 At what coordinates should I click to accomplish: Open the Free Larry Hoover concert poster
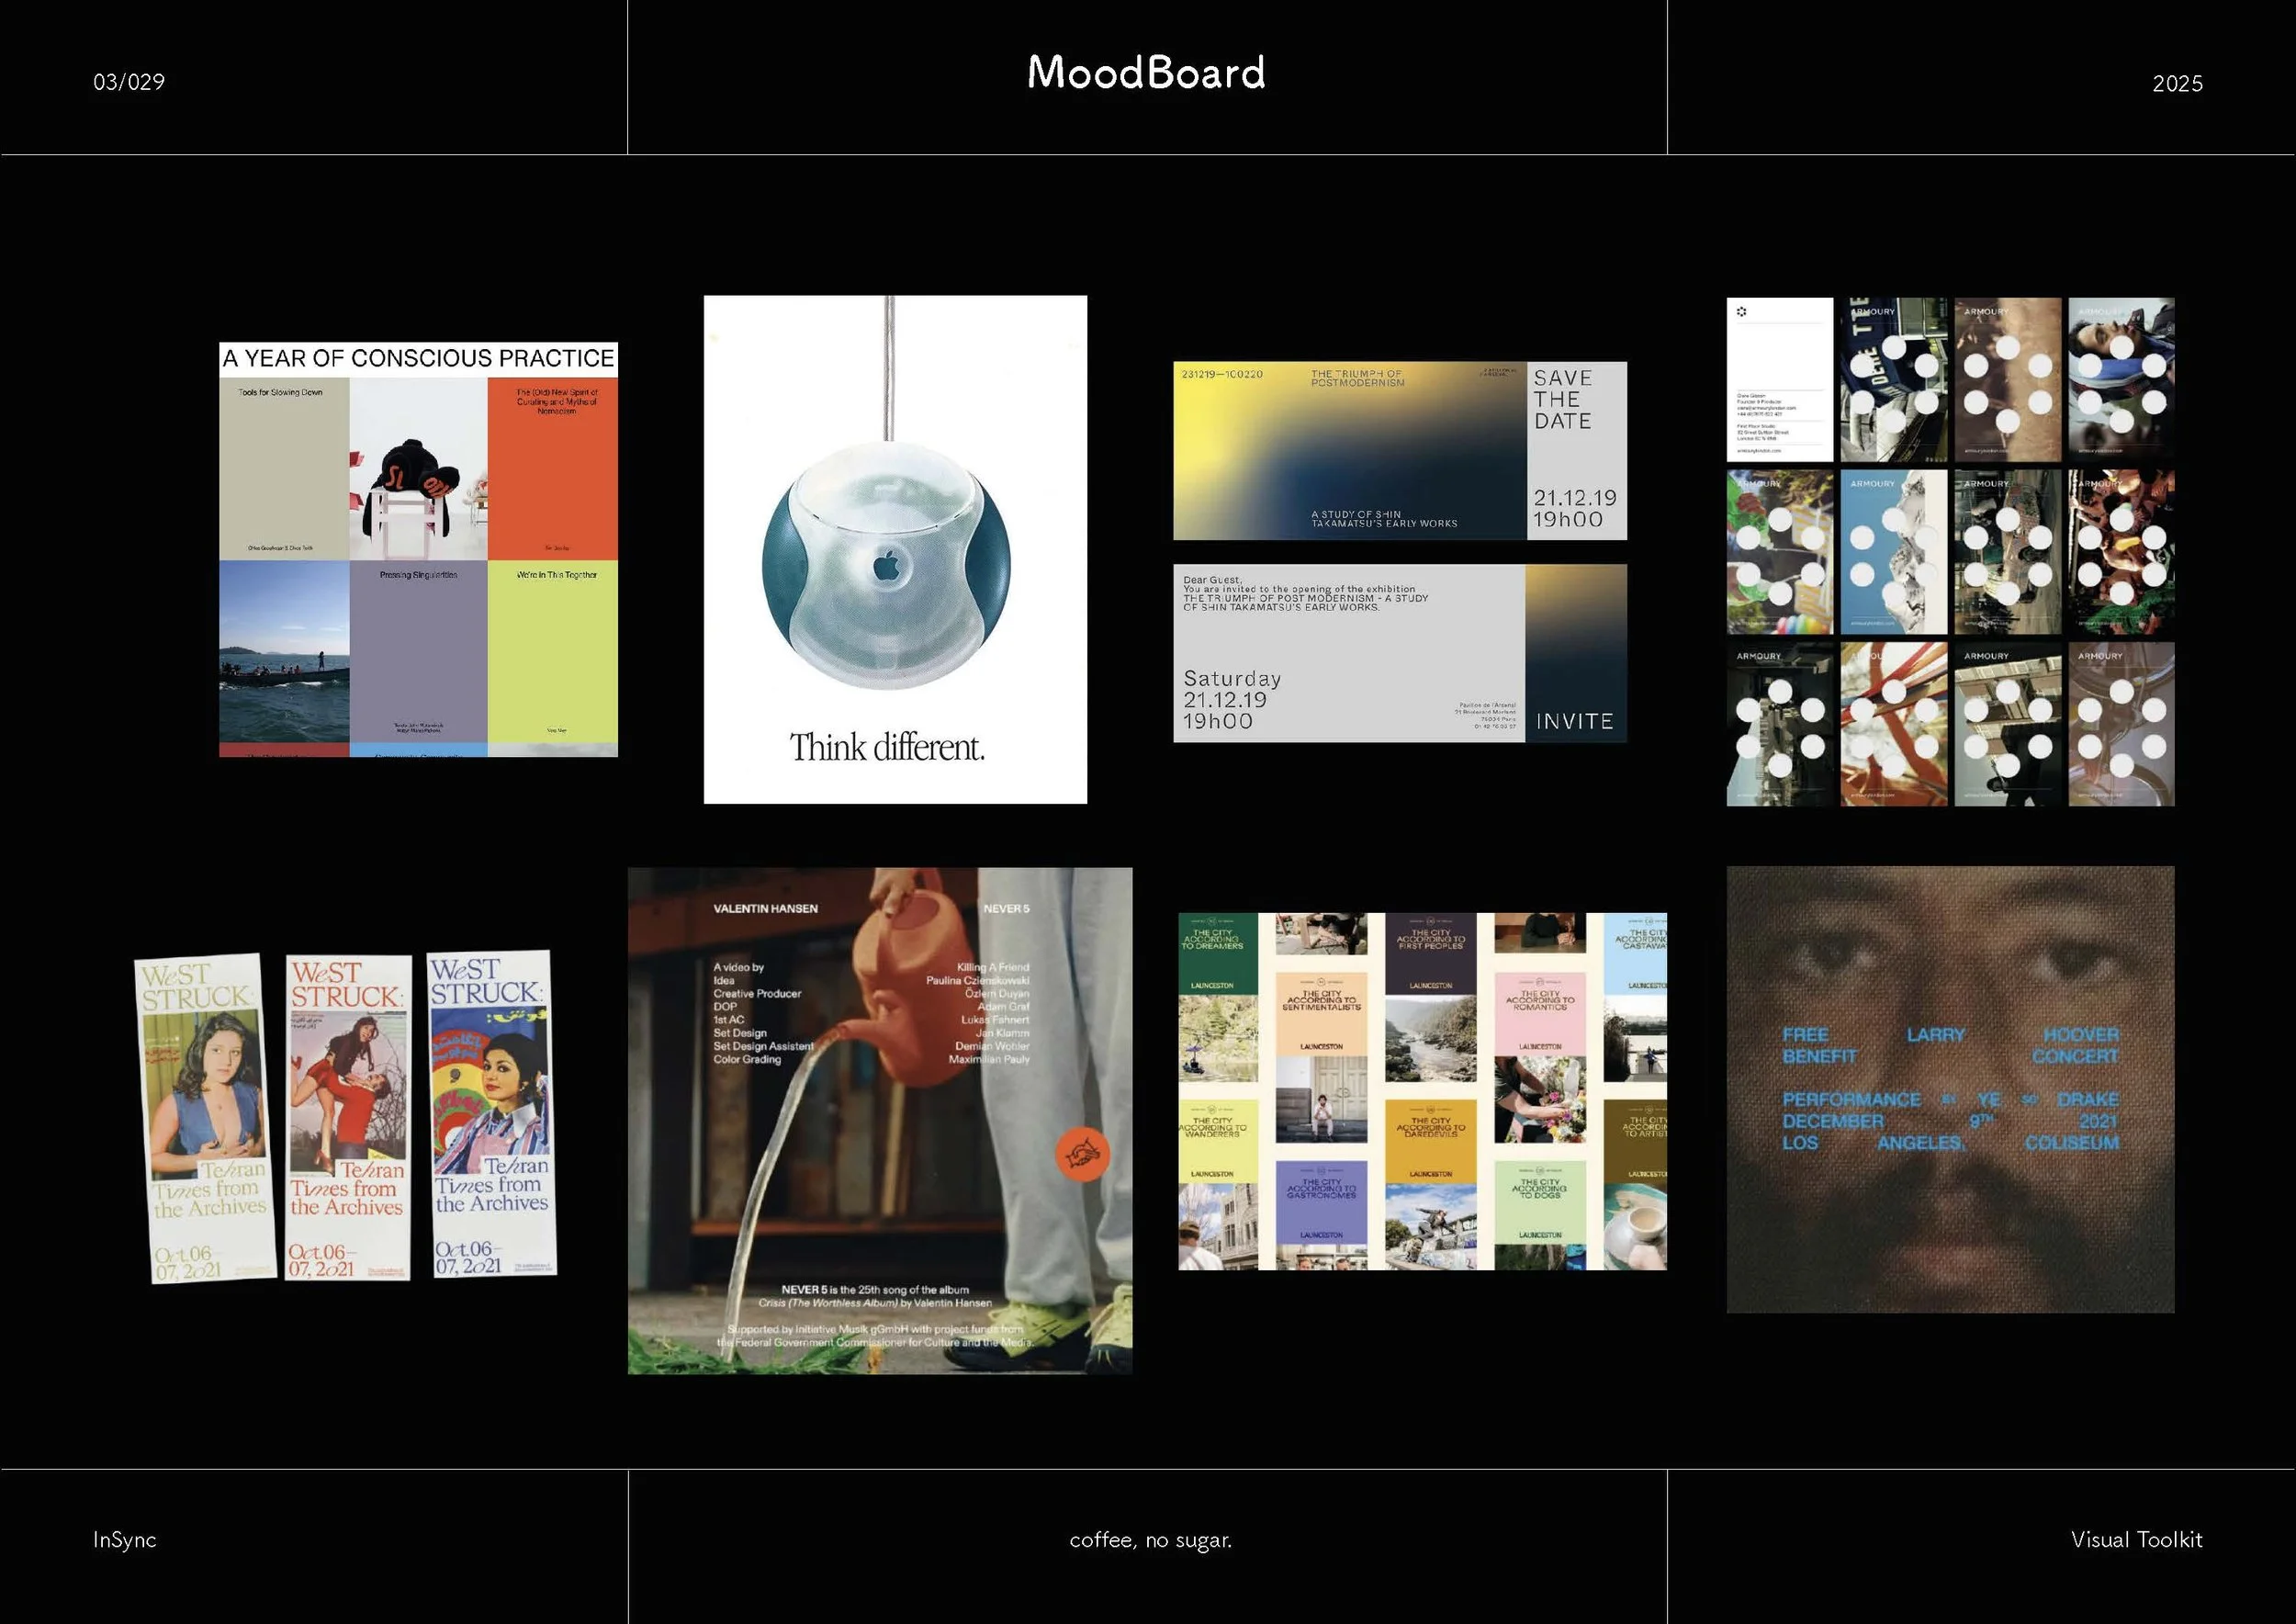pyautogui.click(x=1950, y=1089)
